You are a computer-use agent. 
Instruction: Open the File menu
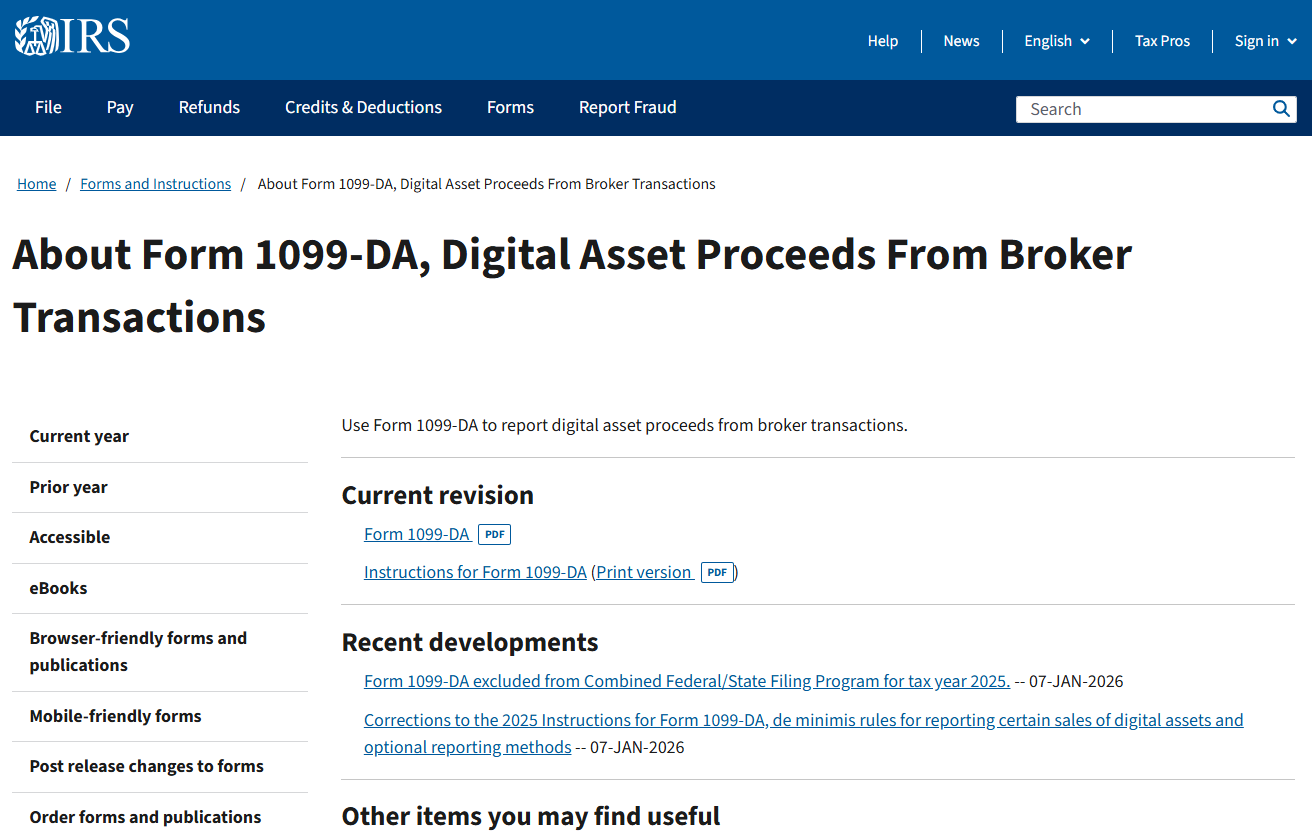coord(48,107)
